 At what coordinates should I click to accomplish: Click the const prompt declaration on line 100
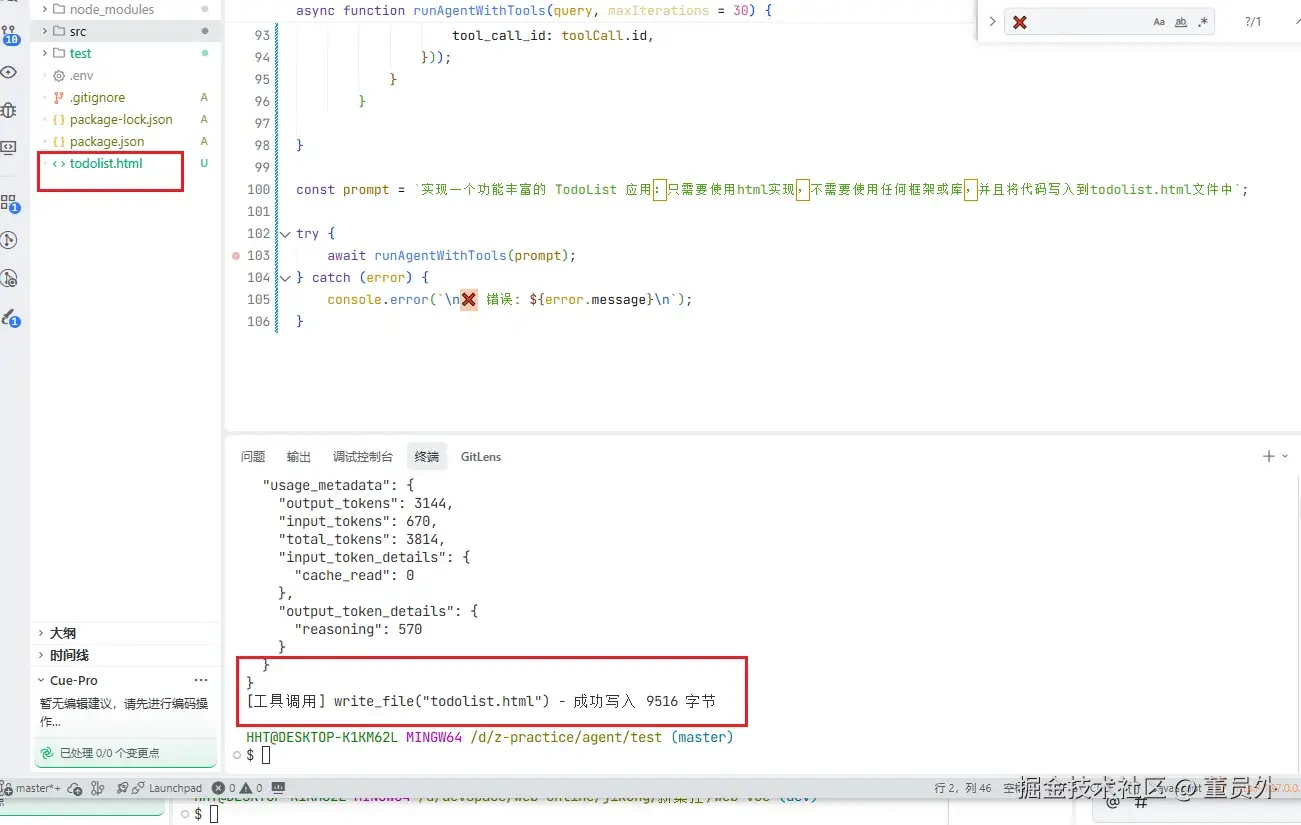[x=342, y=190]
